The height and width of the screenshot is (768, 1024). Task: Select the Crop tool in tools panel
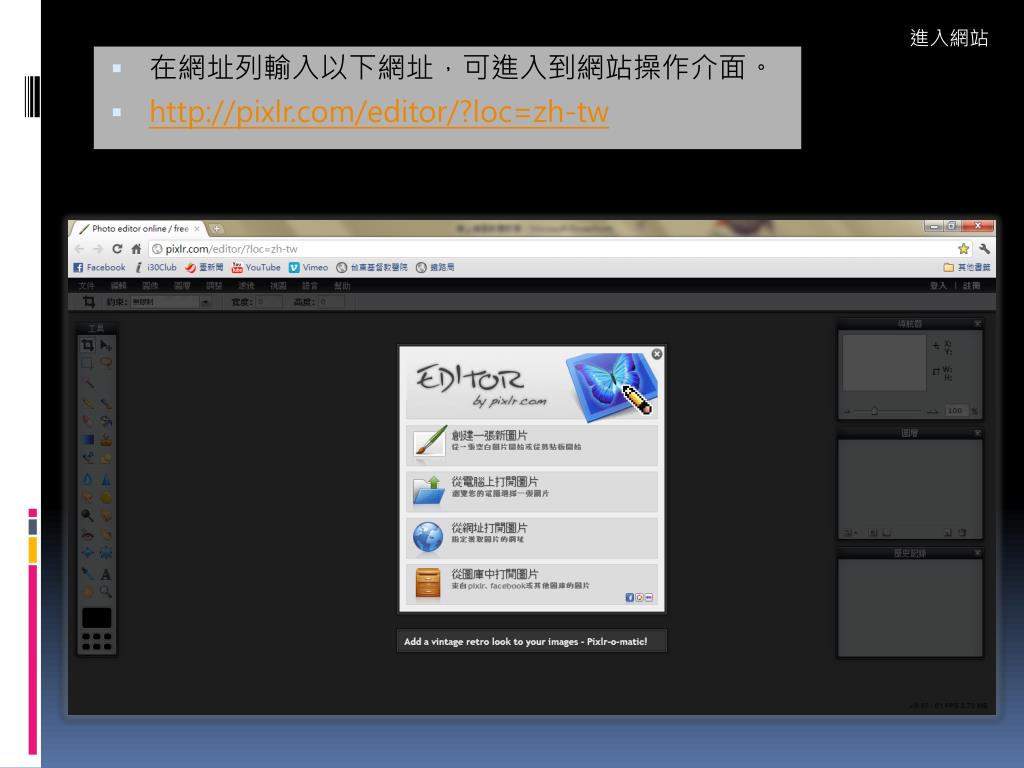pos(88,344)
